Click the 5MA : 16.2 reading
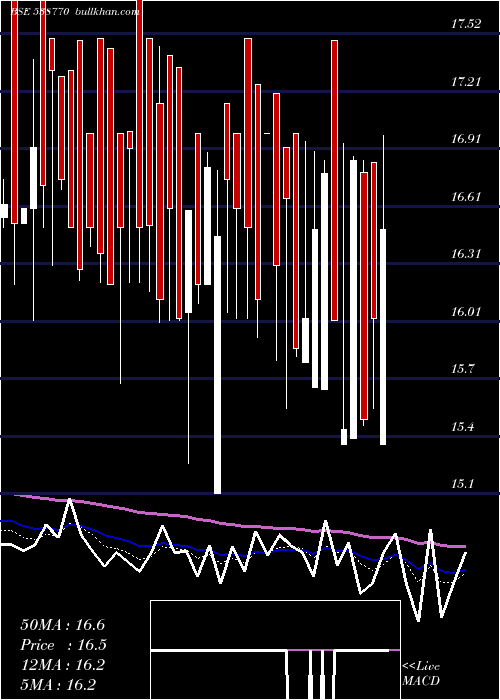Screen dimensions: 500x700 pyautogui.click(x=58, y=685)
